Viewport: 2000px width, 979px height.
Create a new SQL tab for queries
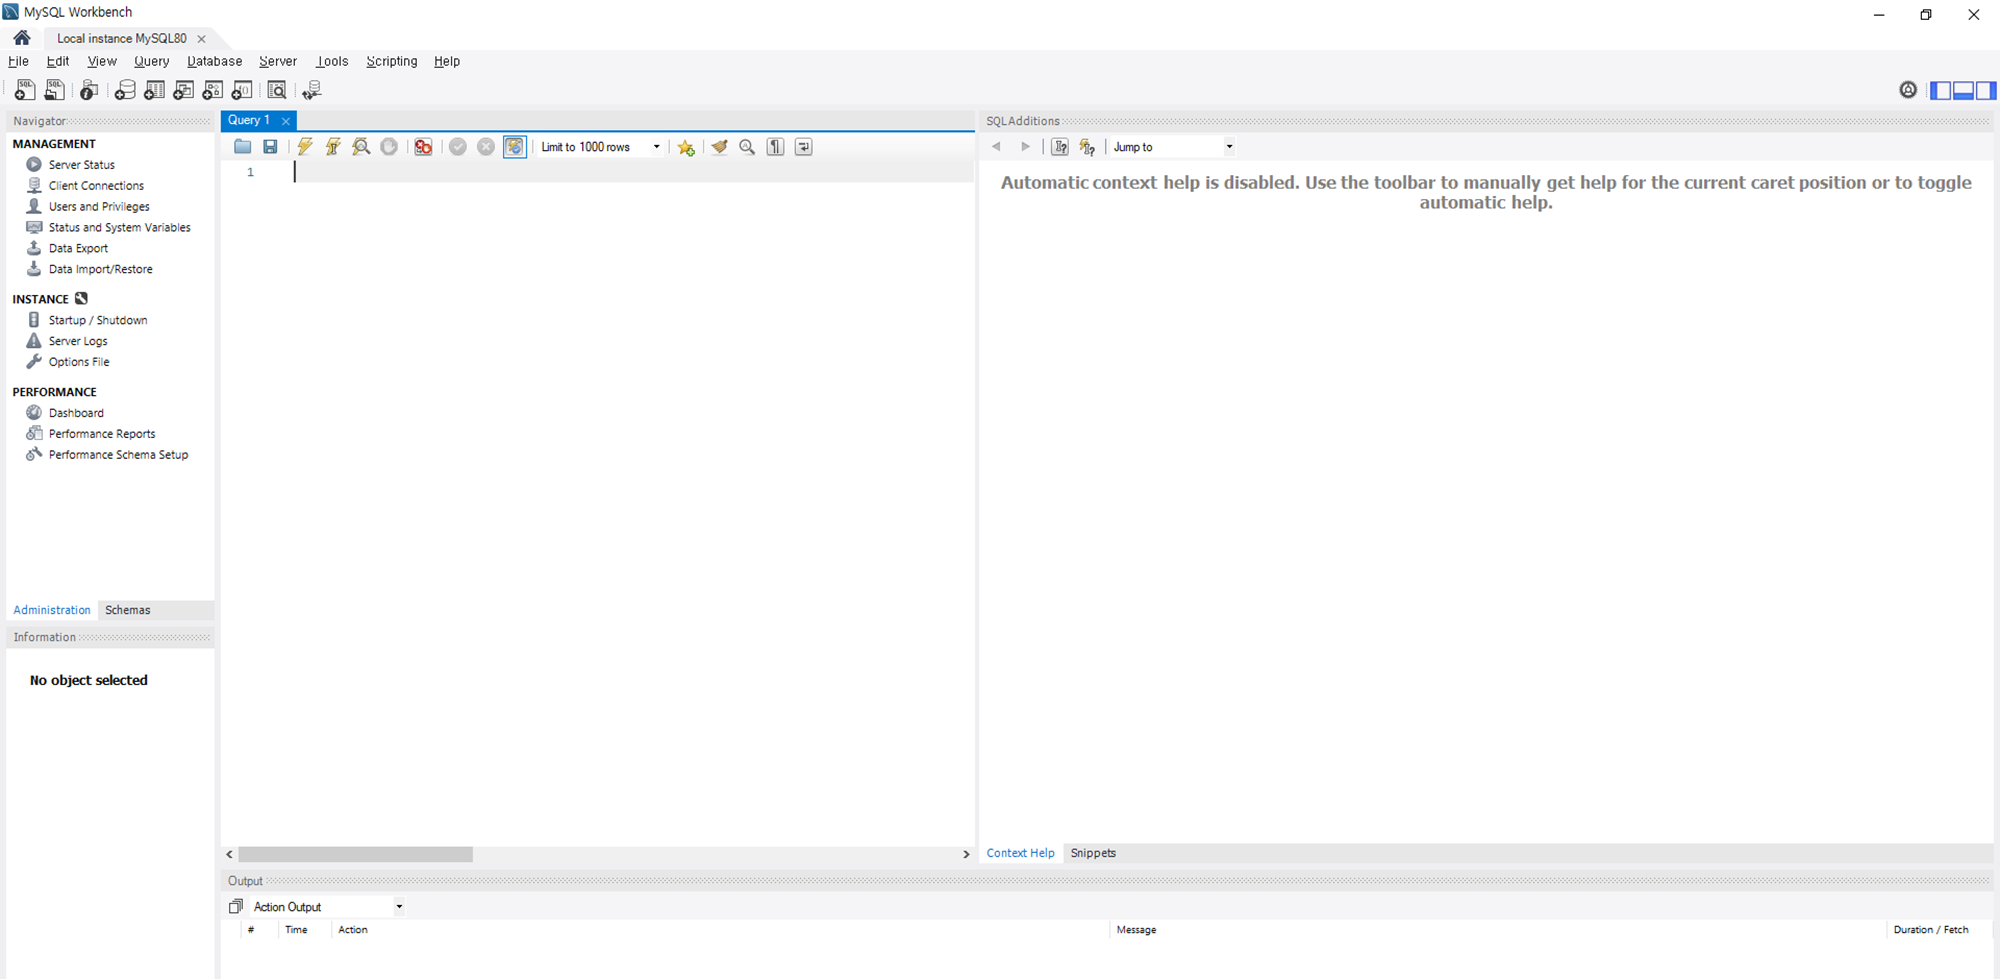(24, 90)
